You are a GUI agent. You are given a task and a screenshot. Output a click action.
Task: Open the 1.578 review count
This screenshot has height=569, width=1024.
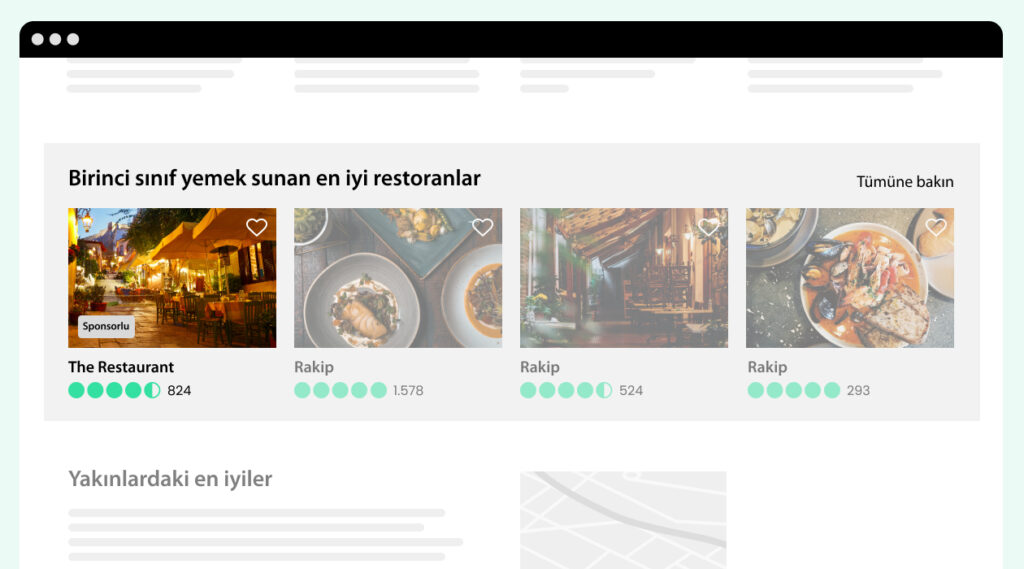pyautogui.click(x=408, y=391)
